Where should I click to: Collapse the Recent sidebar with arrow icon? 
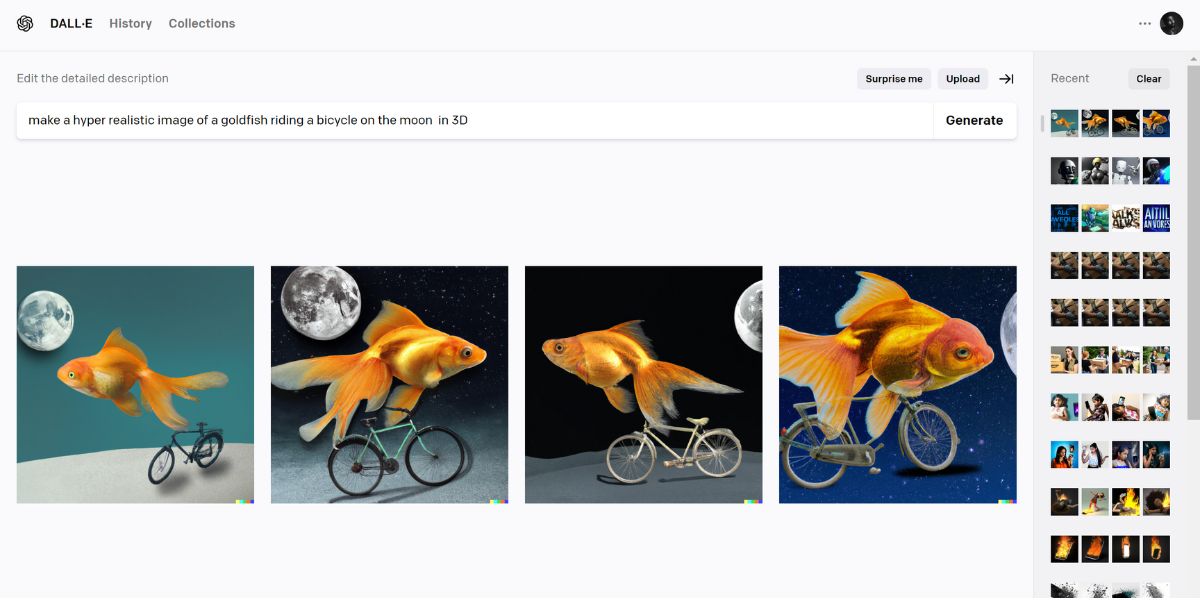tap(1006, 79)
